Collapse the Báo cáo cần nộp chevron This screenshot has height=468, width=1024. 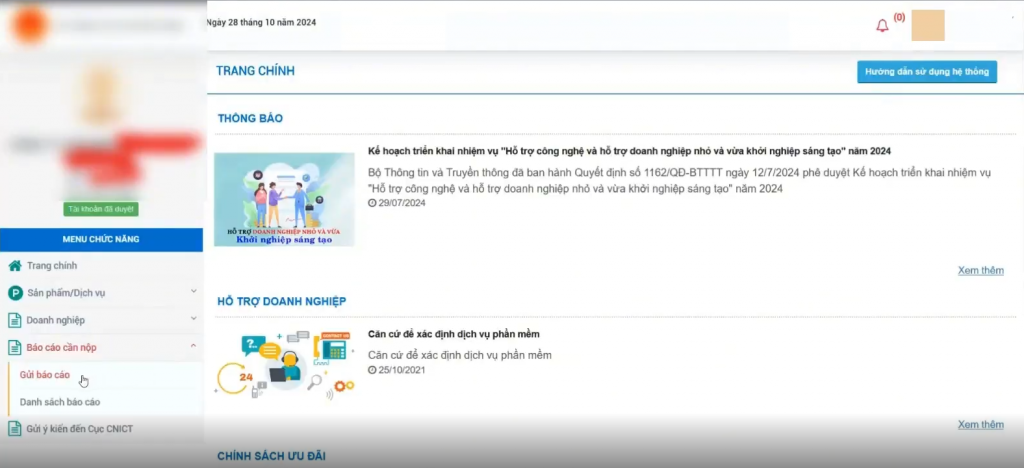click(x=193, y=346)
